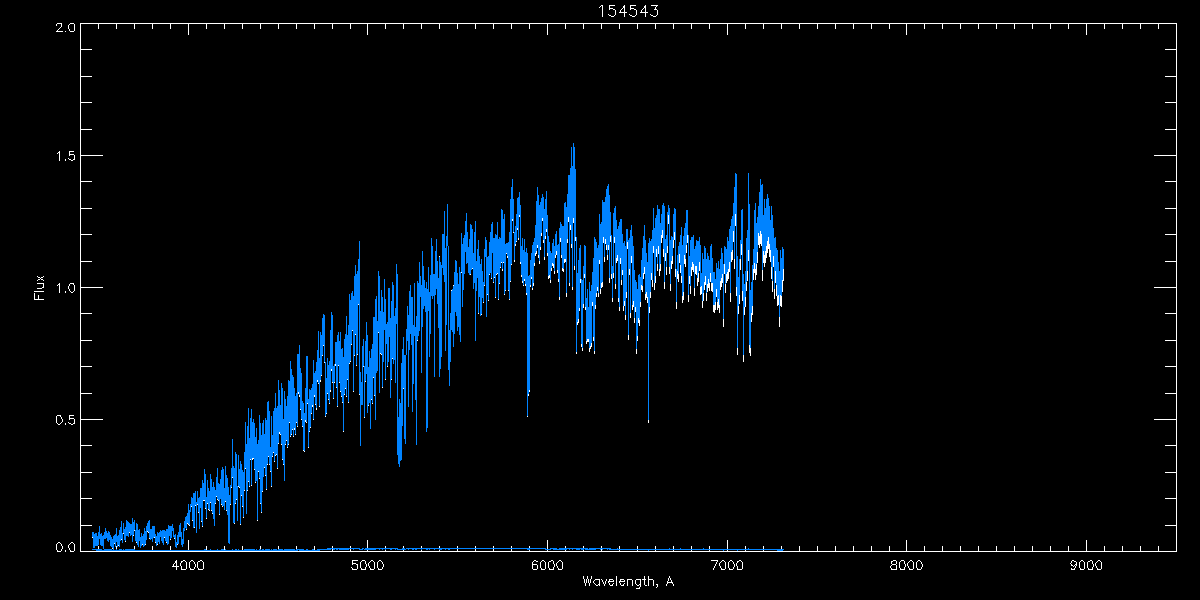
Task: Click the "Wavelength, A" x-axis label
Action: pyautogui.click(x=627, y=582)
